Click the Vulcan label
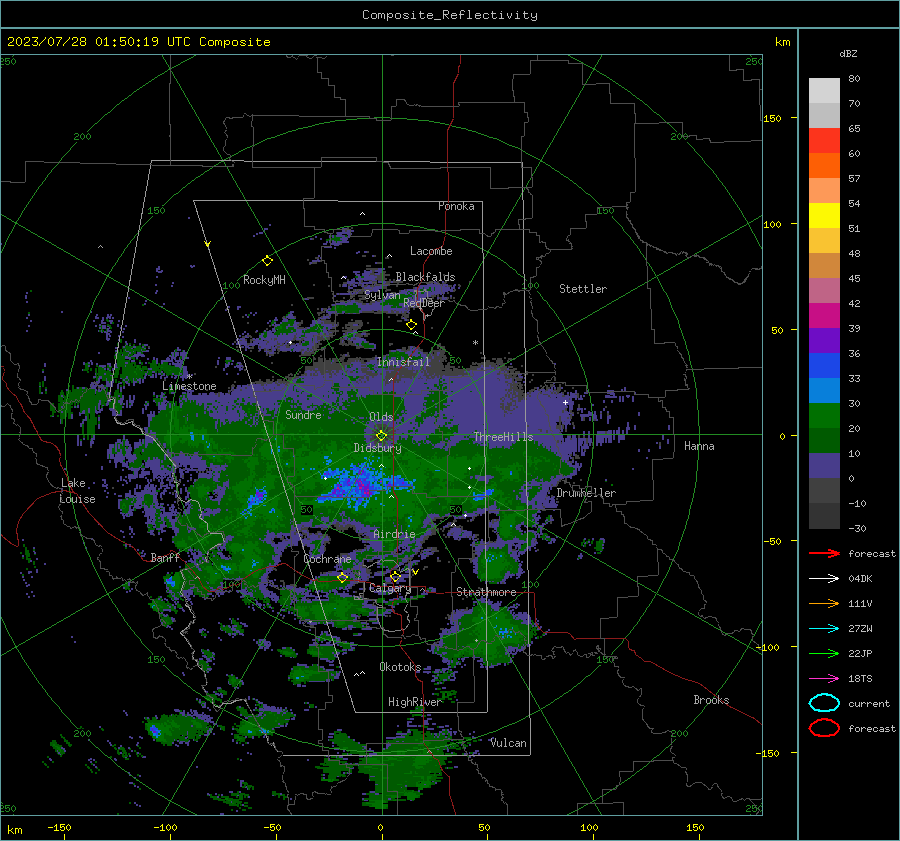The image size is (900, 841). (x=508, y=743)
